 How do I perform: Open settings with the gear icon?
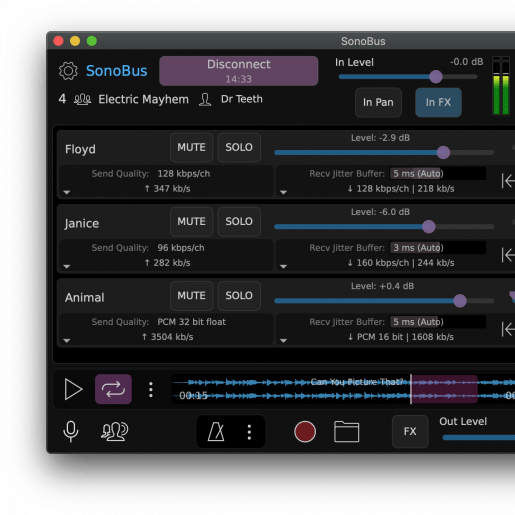point(68,71)
